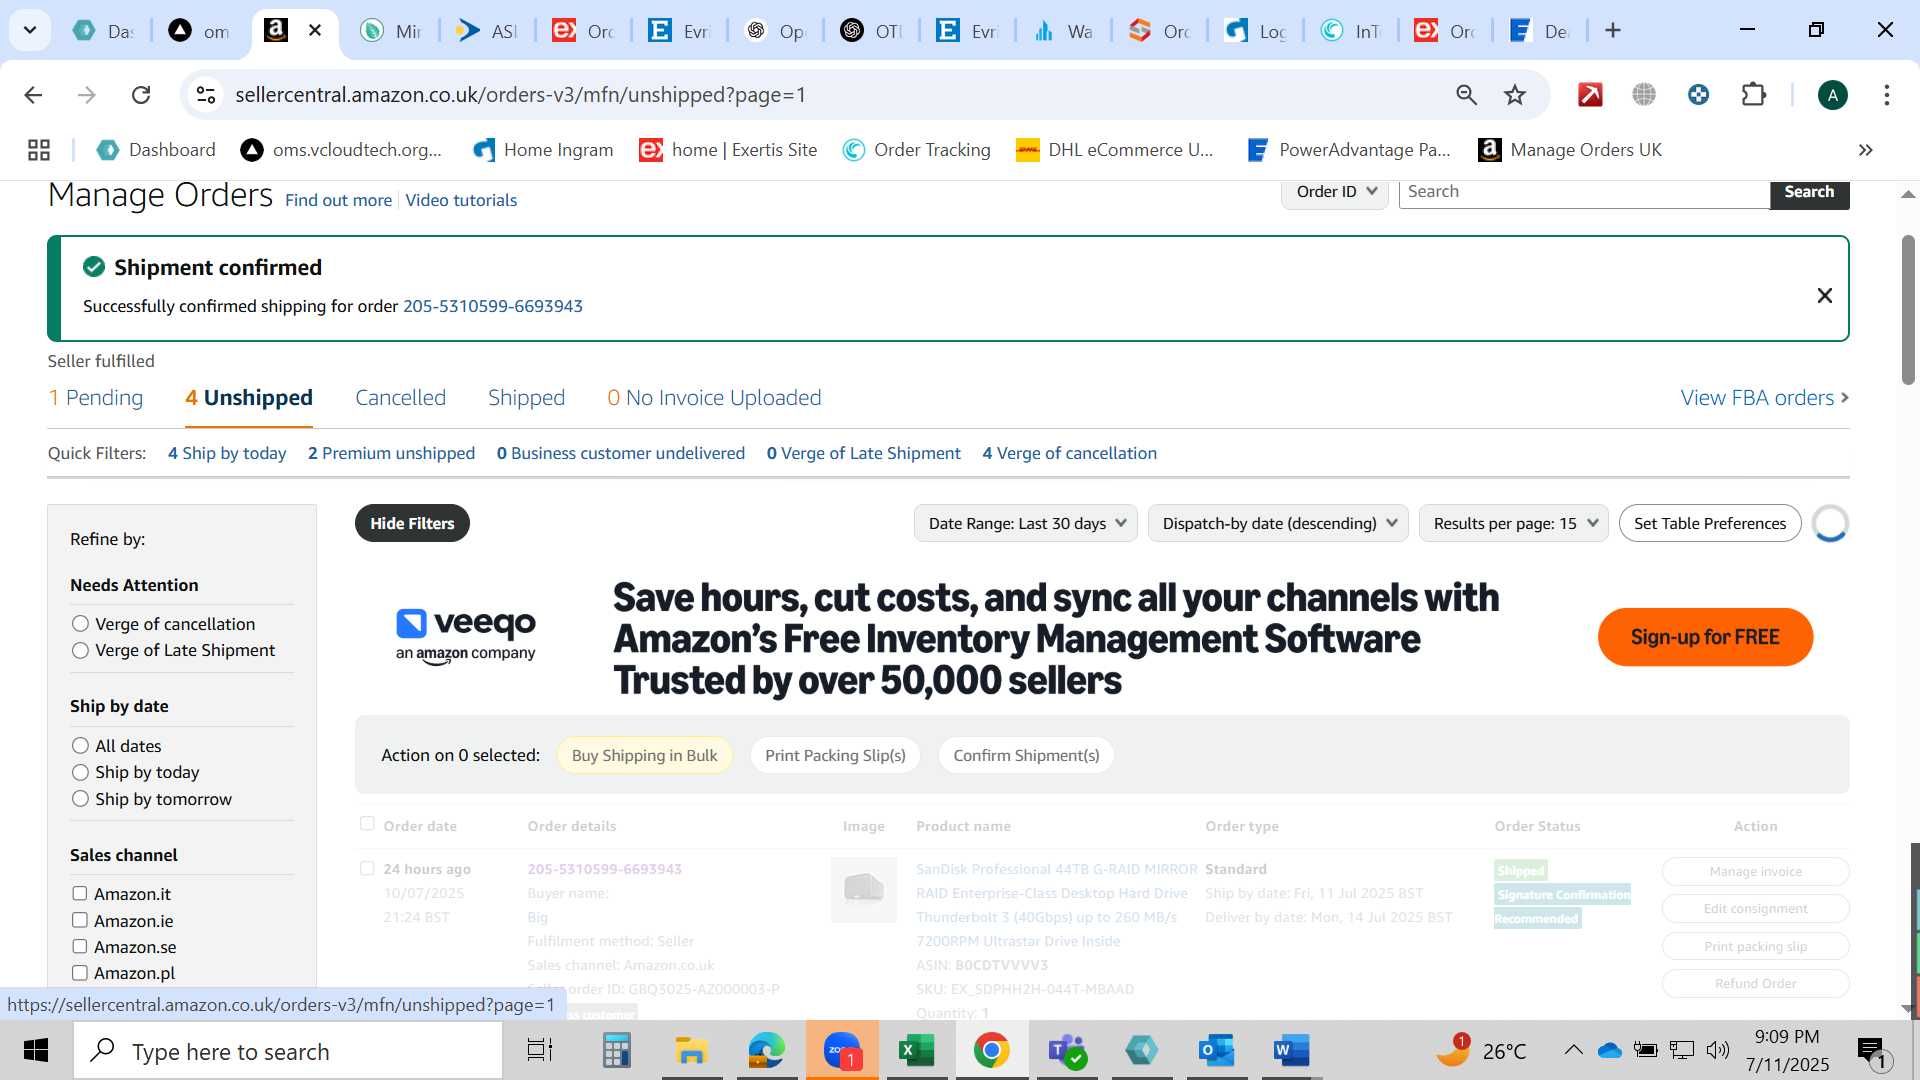The image size is (1920, 1080).
Task: Open the Order ID search type dropdown
Action: coord(1335,192)
